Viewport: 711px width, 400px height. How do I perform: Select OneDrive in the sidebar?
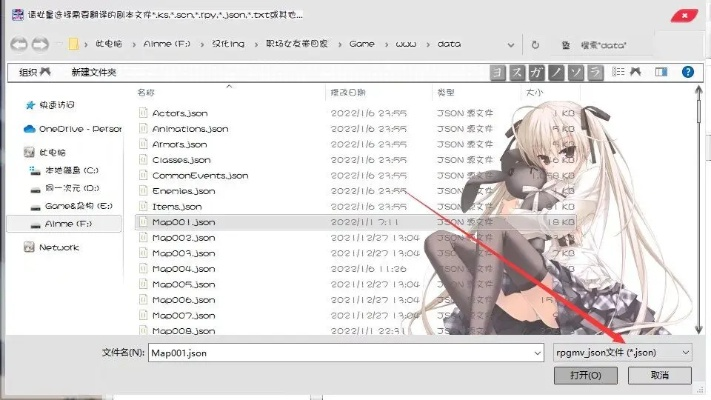[x=75, y=129]
